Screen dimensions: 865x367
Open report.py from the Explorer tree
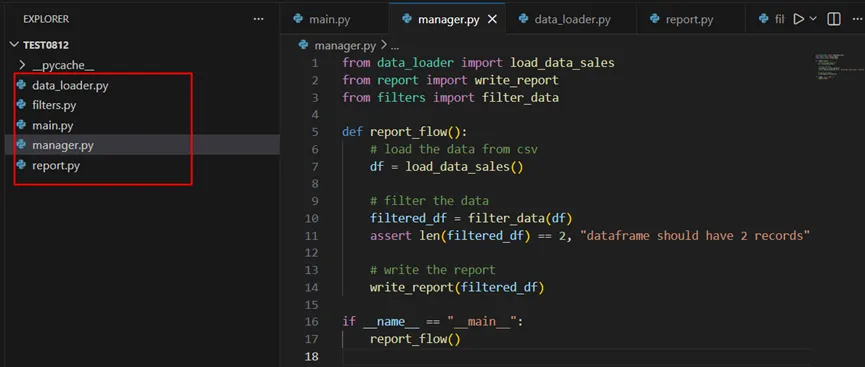(56, 165)
